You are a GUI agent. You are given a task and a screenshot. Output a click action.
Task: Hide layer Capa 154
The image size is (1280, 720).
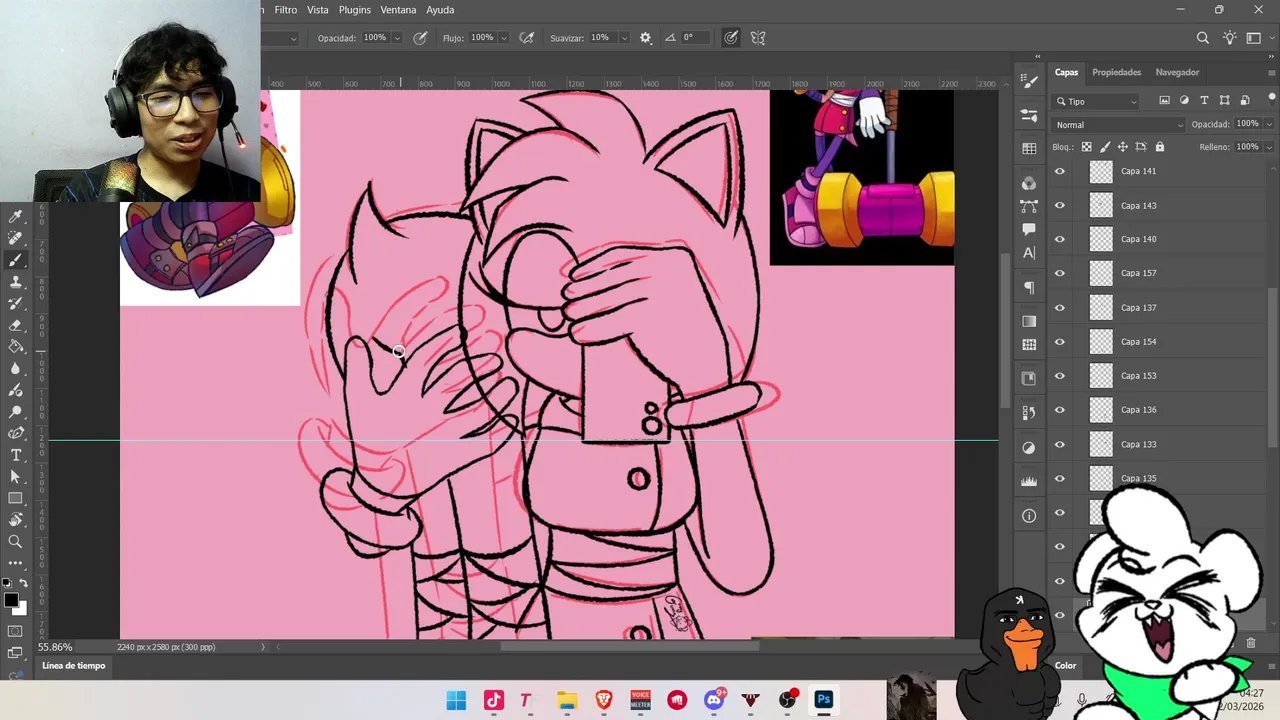(1060, 342)
